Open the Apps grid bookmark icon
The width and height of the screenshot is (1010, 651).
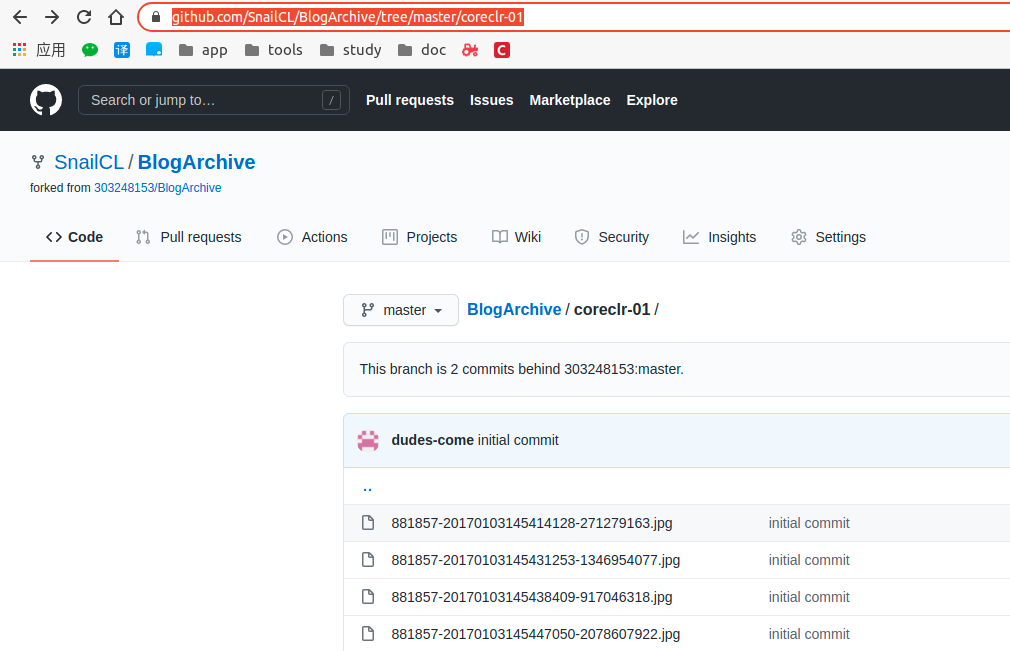pos(19,50)
